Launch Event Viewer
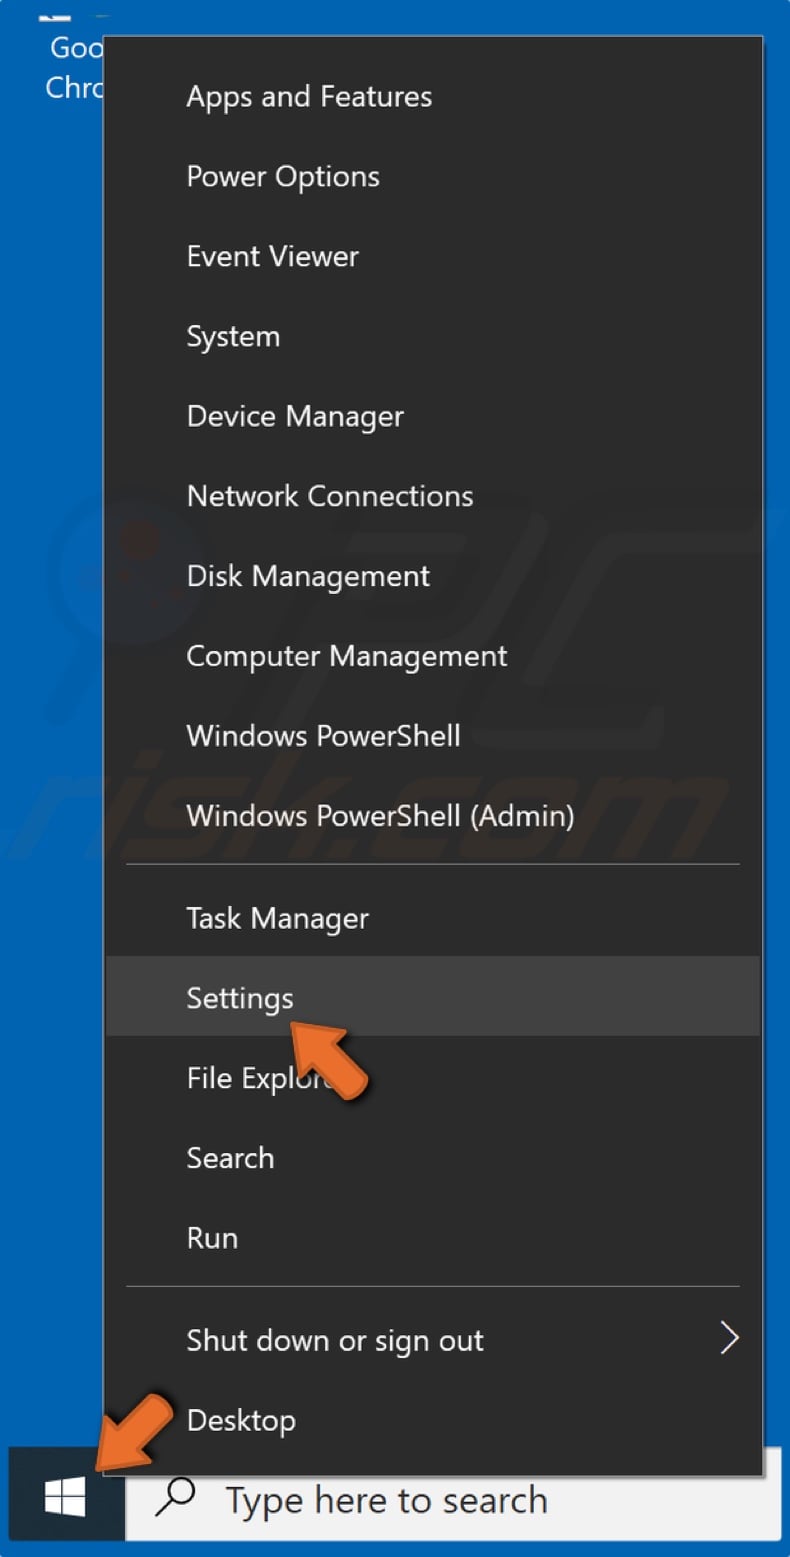Screen dimensions: 790x1557 [272, 256]
